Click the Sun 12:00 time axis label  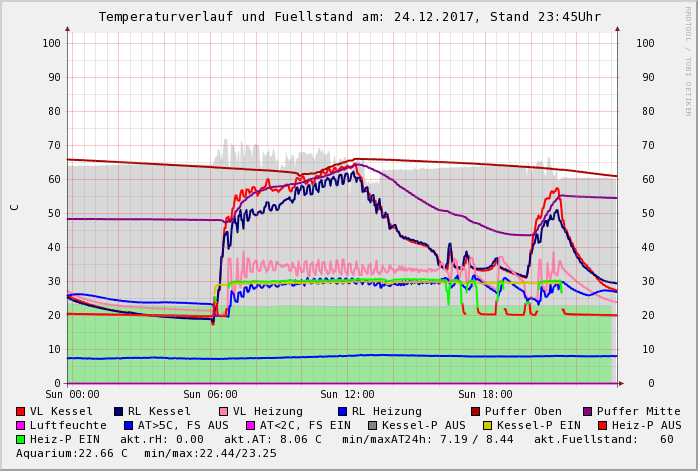[x=347, y=394]
